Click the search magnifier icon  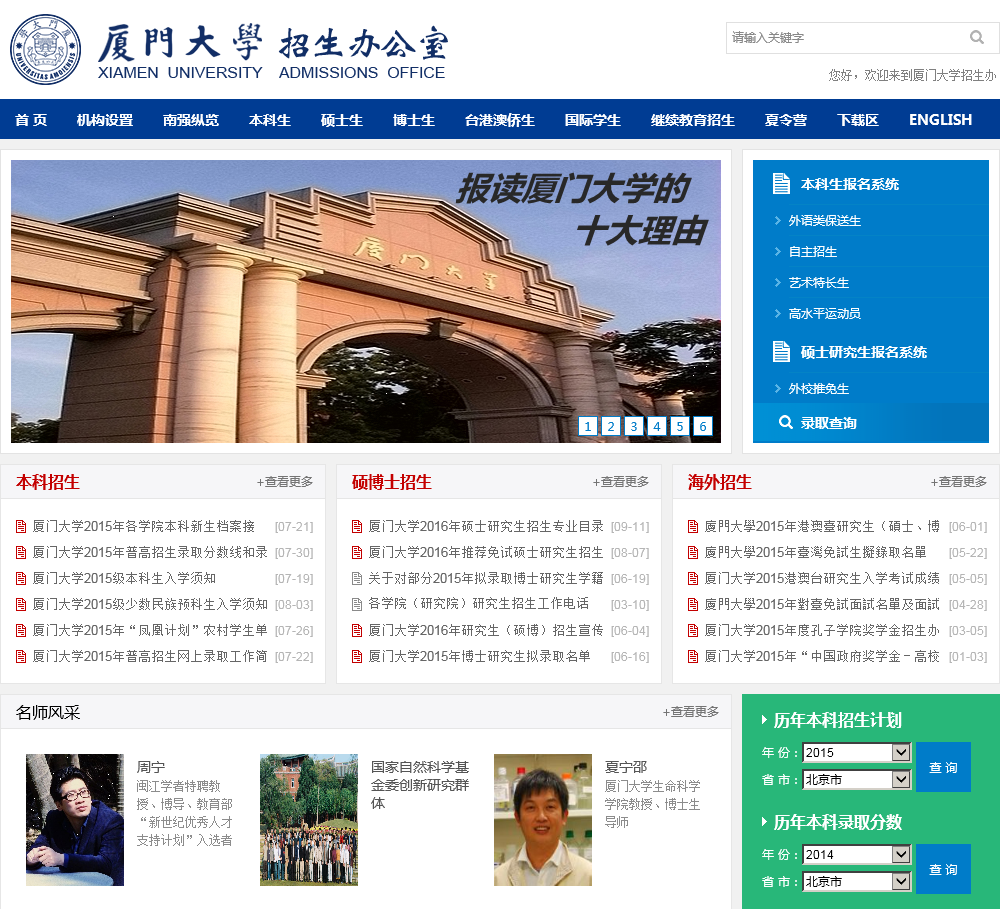[976, 38]
